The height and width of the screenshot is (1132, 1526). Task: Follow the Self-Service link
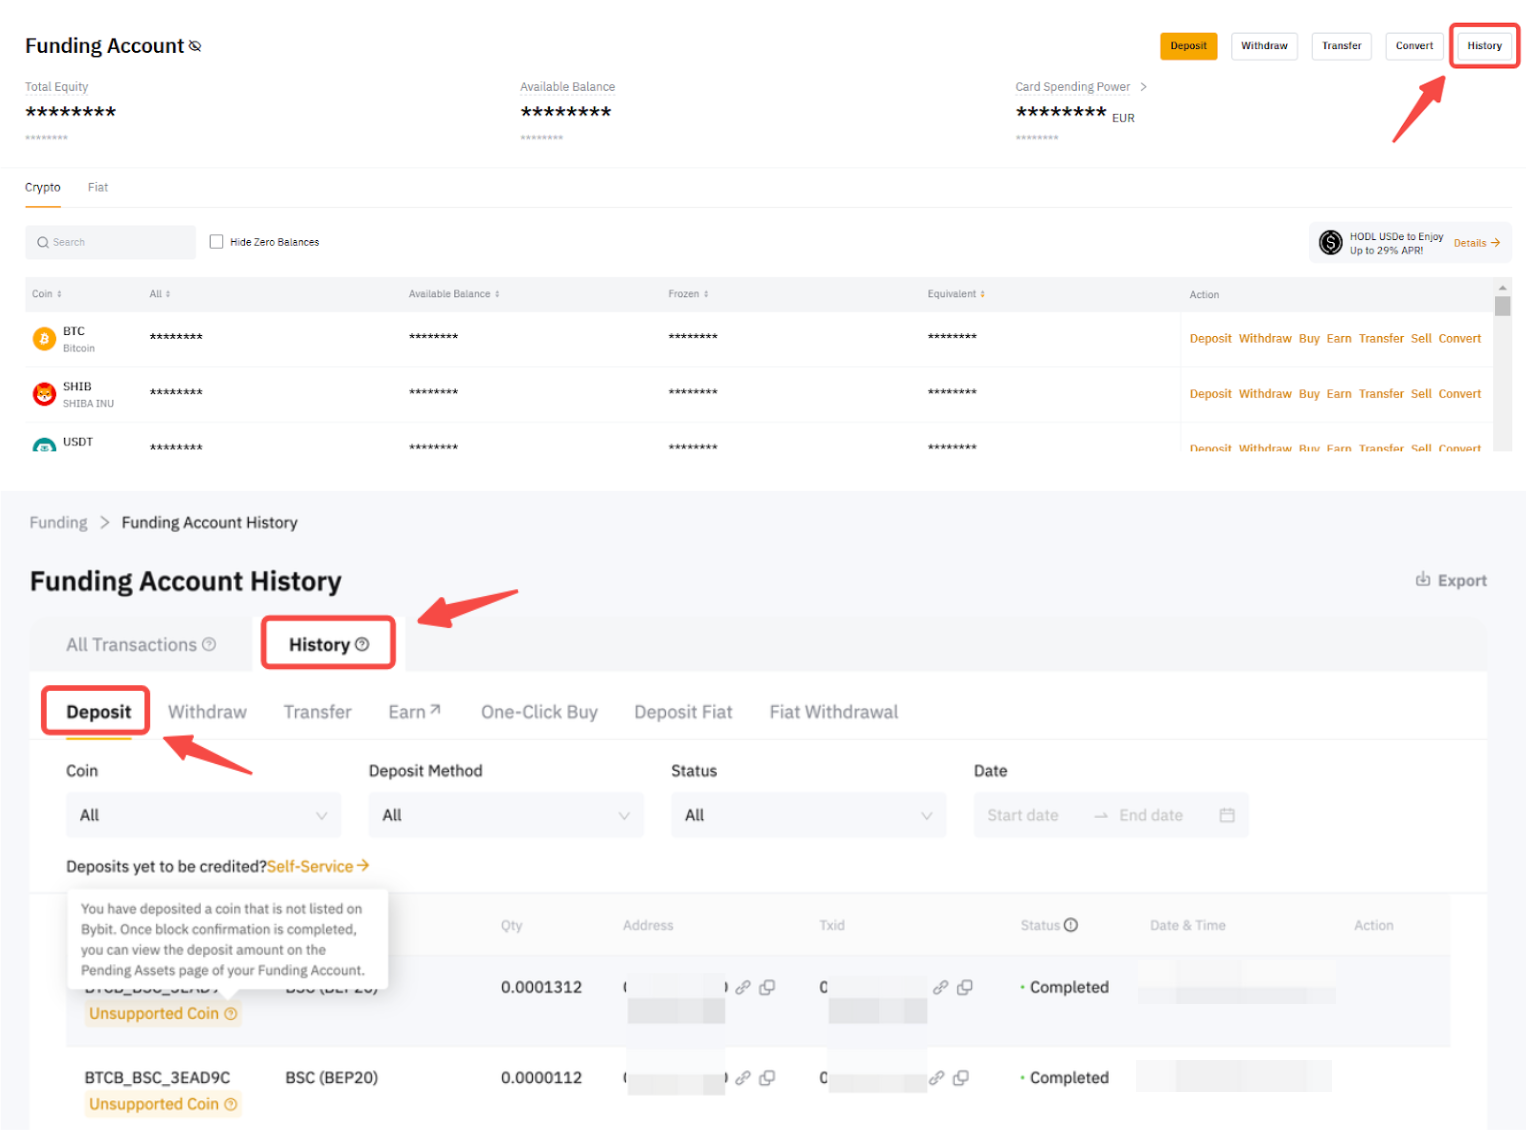317,866
